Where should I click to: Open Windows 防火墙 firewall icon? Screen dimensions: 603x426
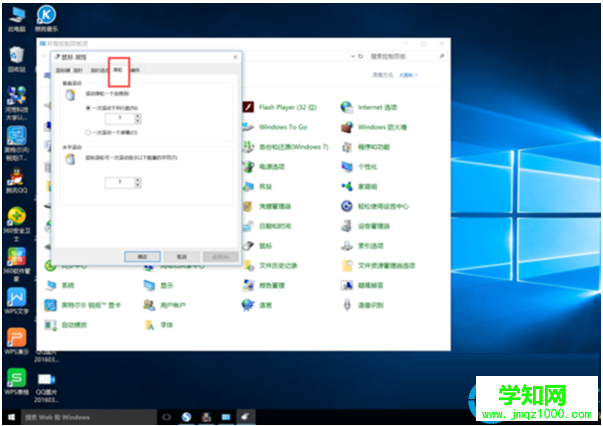pos(346,127)
